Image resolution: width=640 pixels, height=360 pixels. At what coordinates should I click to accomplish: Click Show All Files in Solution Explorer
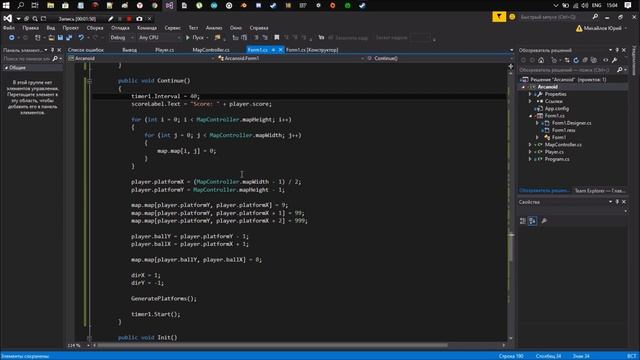(594, 60)
